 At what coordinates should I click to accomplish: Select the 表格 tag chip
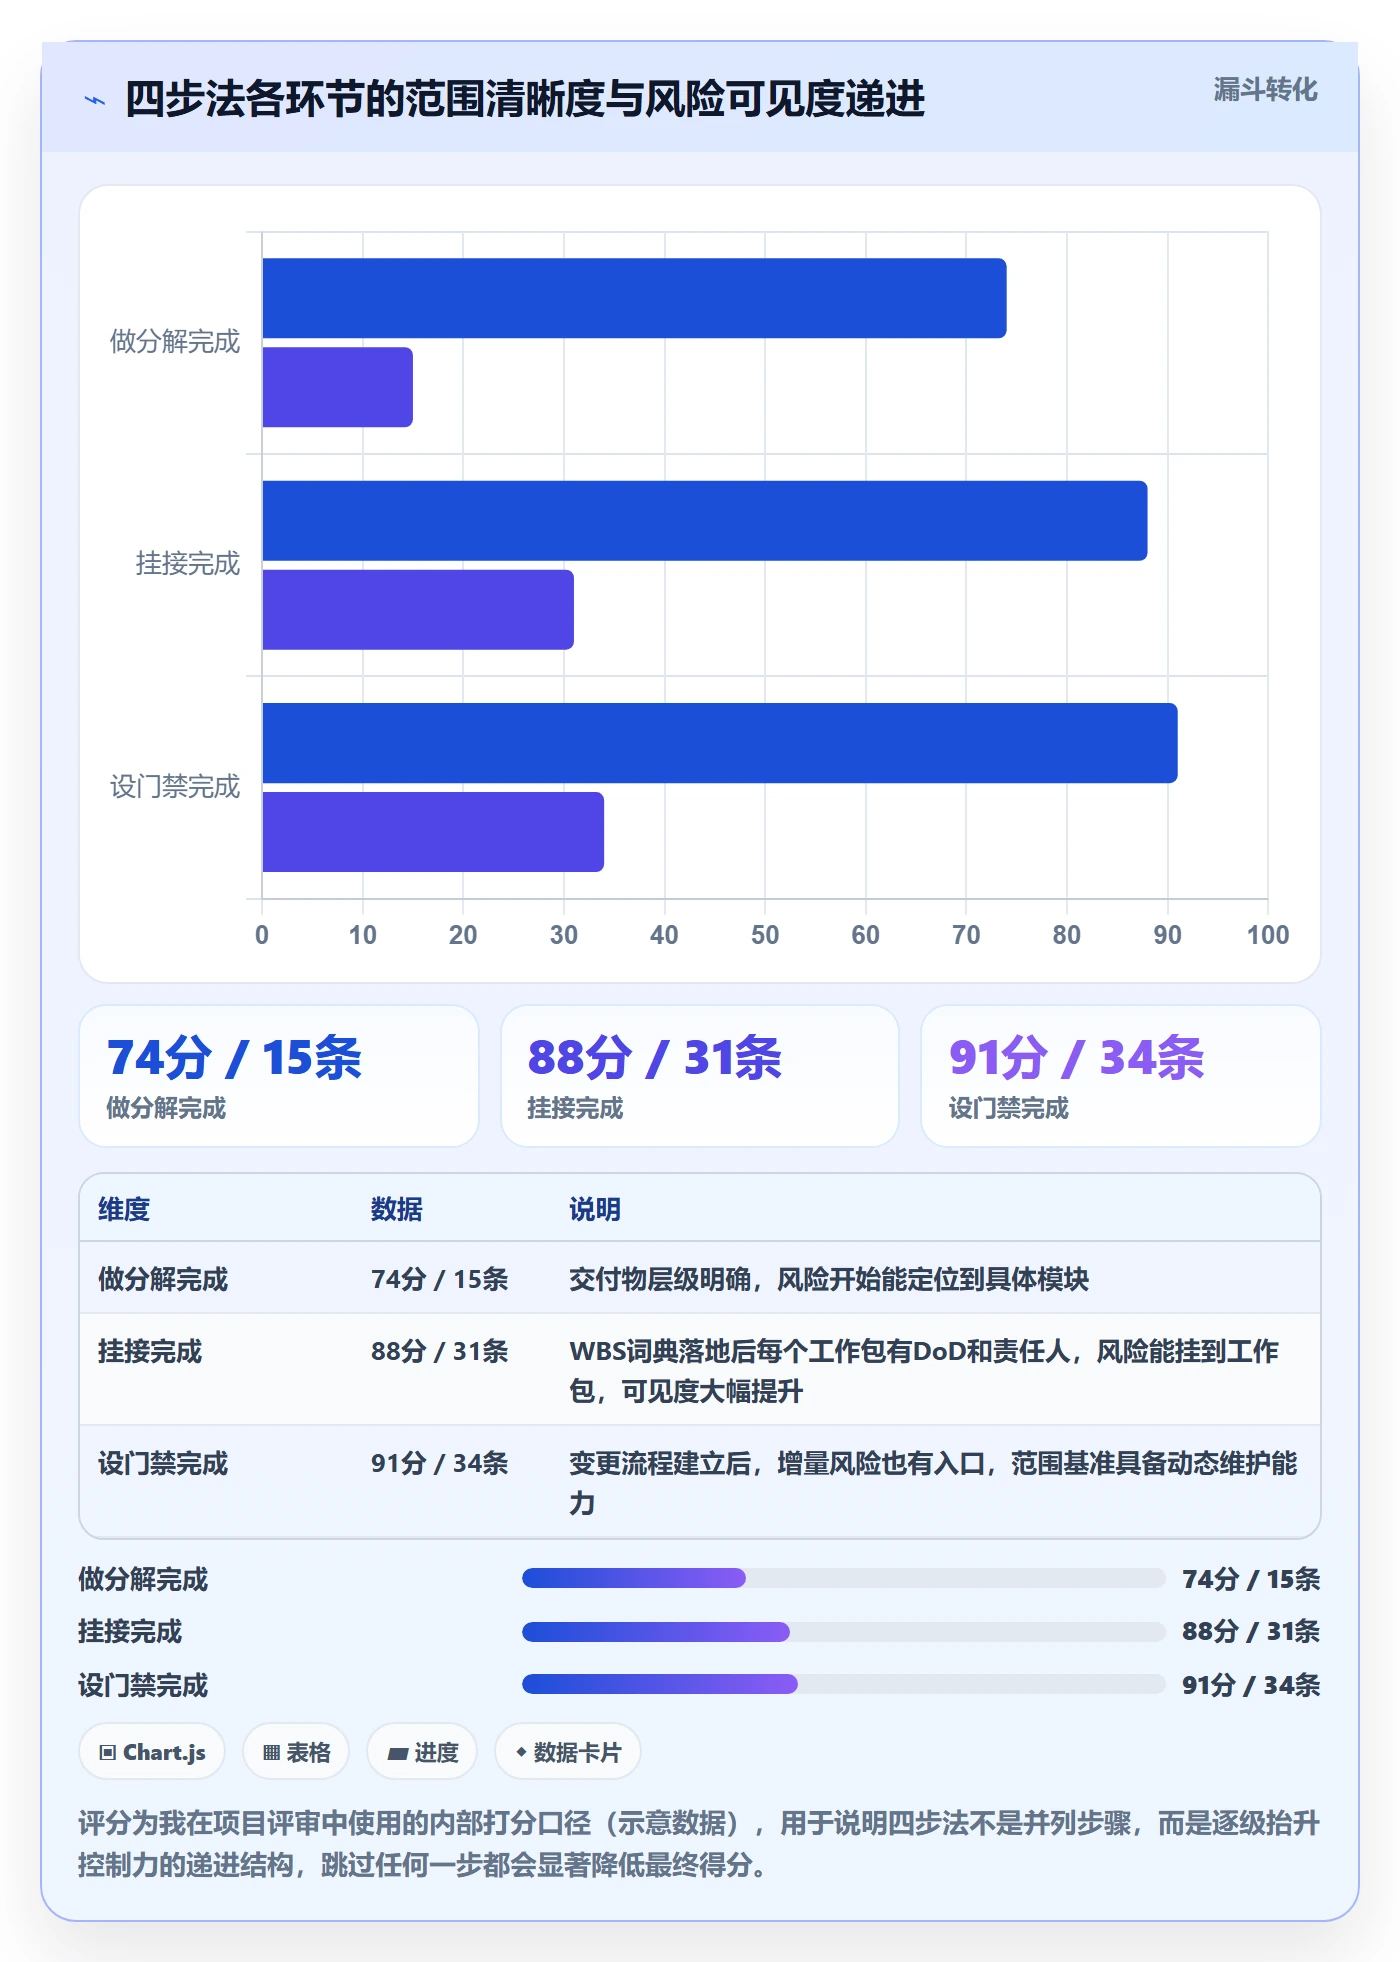(x=296, y=1752)
